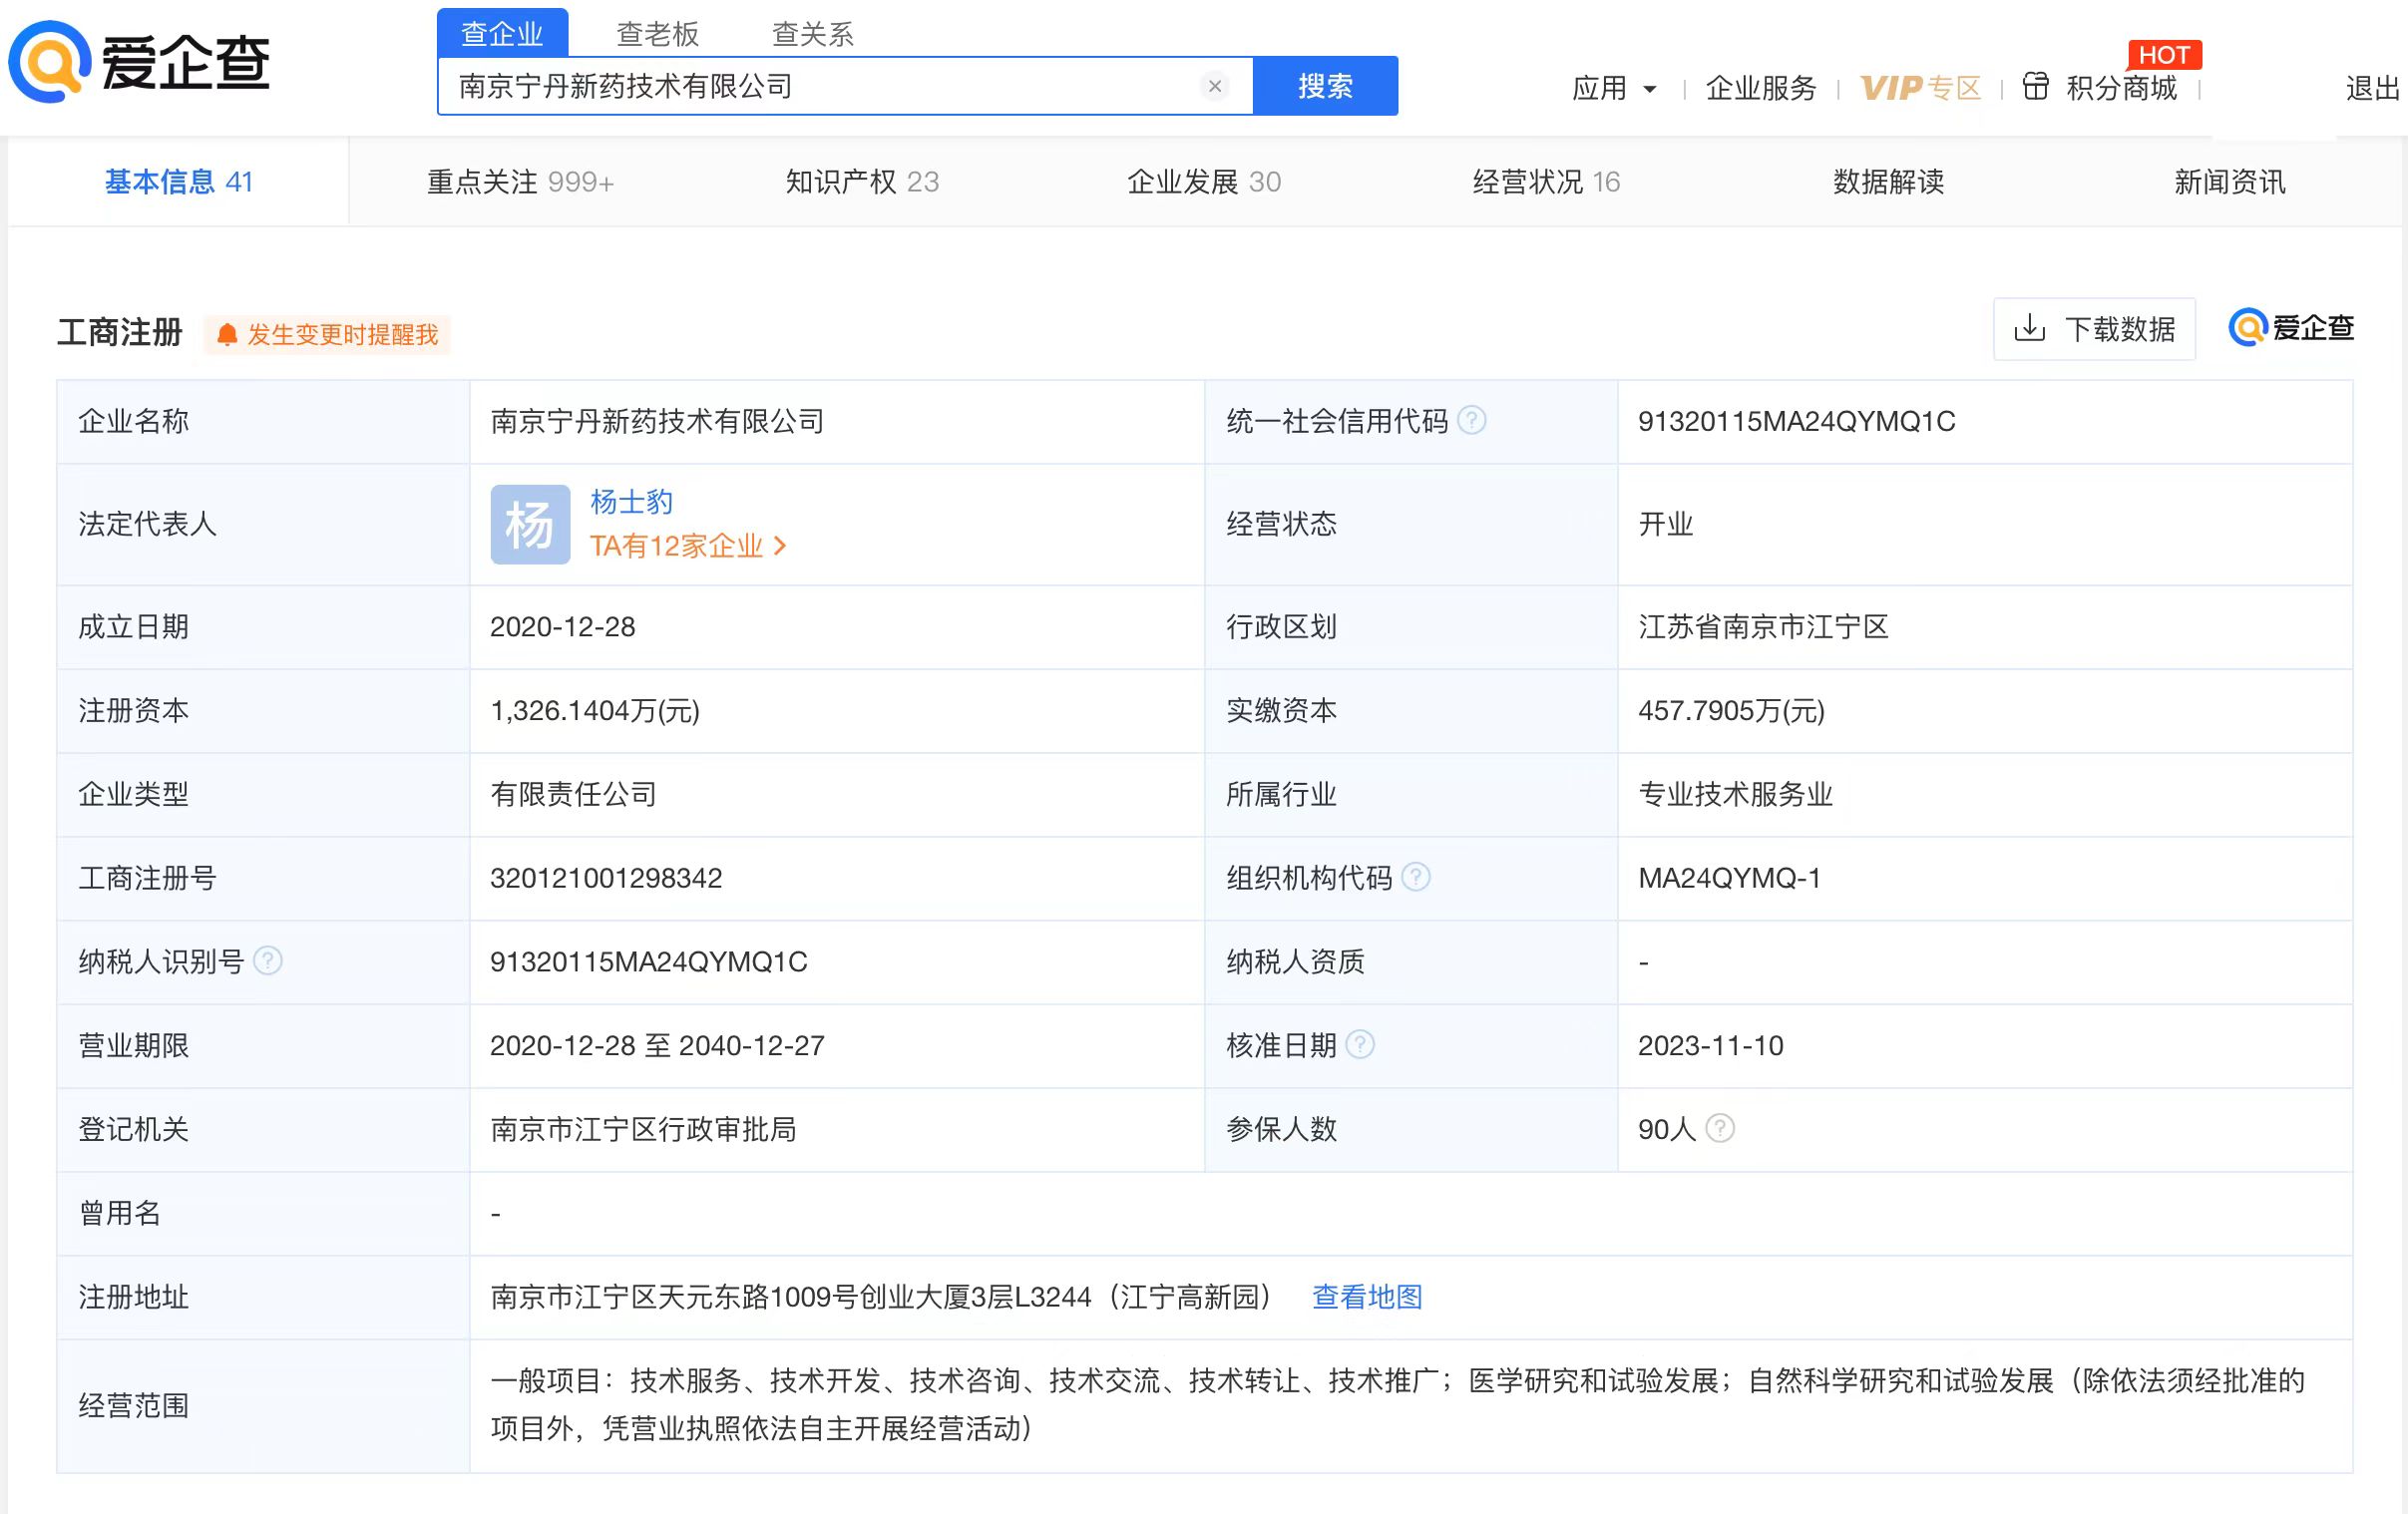
Task: Click the registration number 320121001298342
Action: (606, 878)
